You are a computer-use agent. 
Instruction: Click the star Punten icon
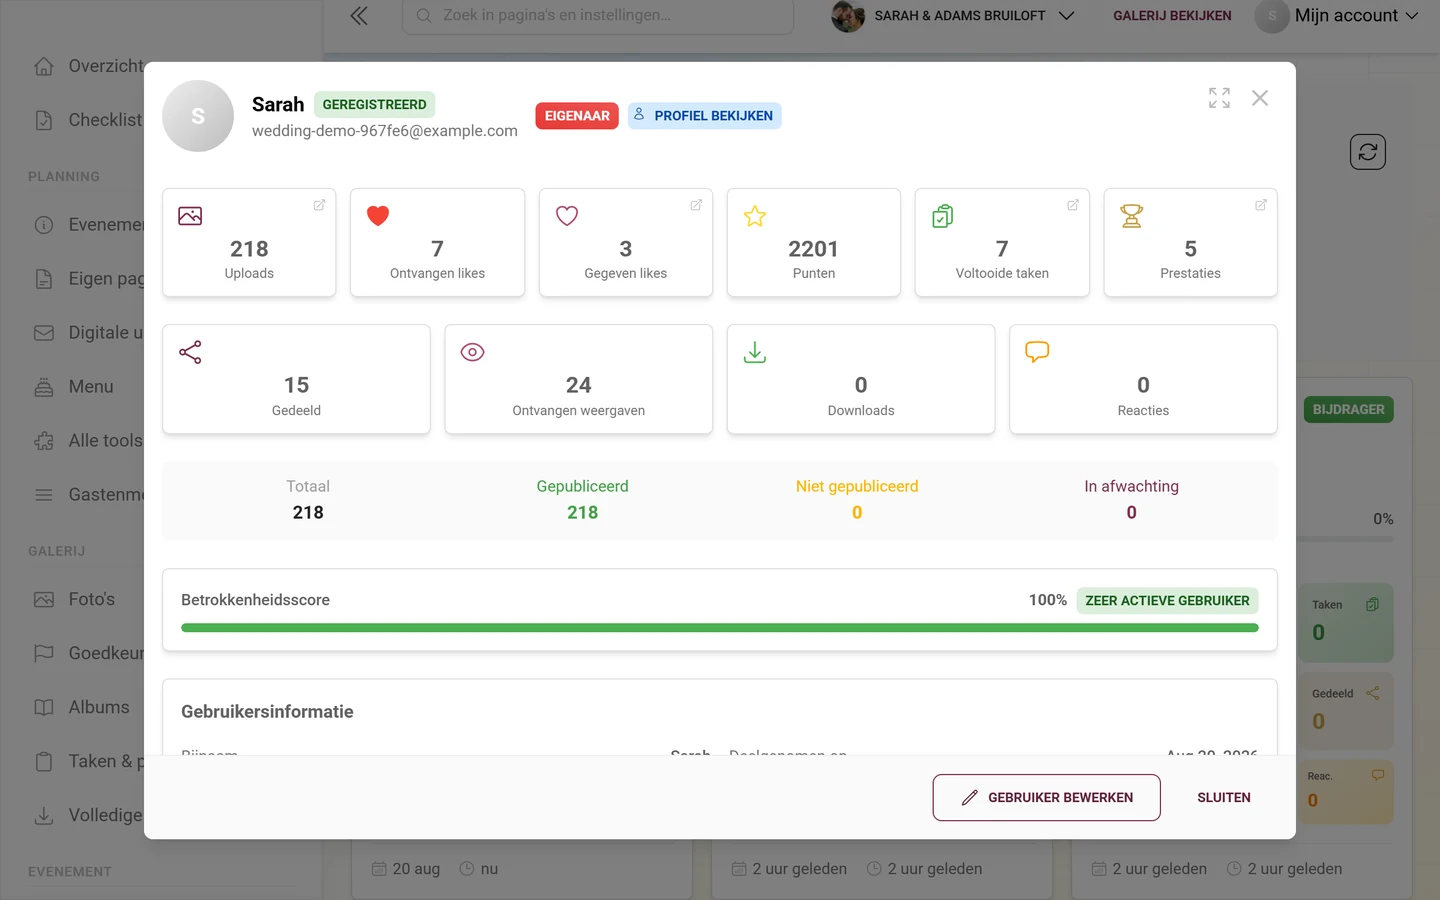pyautogui.click(x=755, y=216)
